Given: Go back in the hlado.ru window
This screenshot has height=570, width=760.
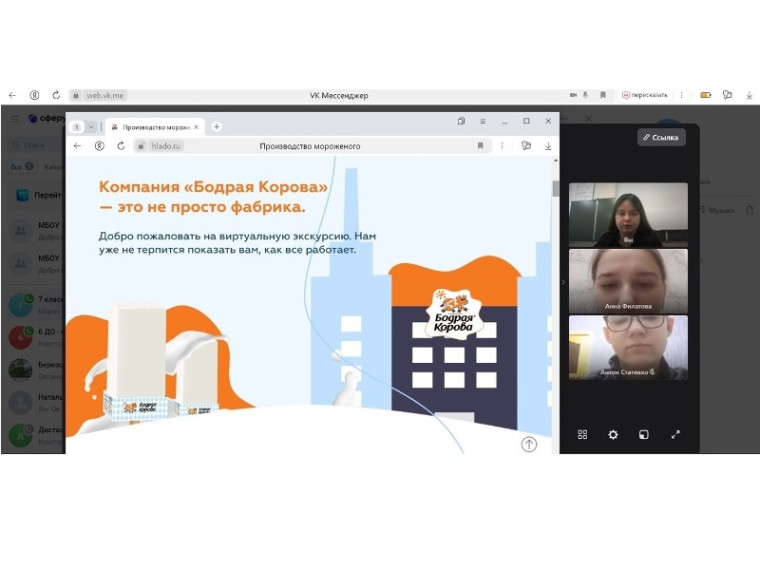Looking at the screenshot, I should [x=78, y=146].
